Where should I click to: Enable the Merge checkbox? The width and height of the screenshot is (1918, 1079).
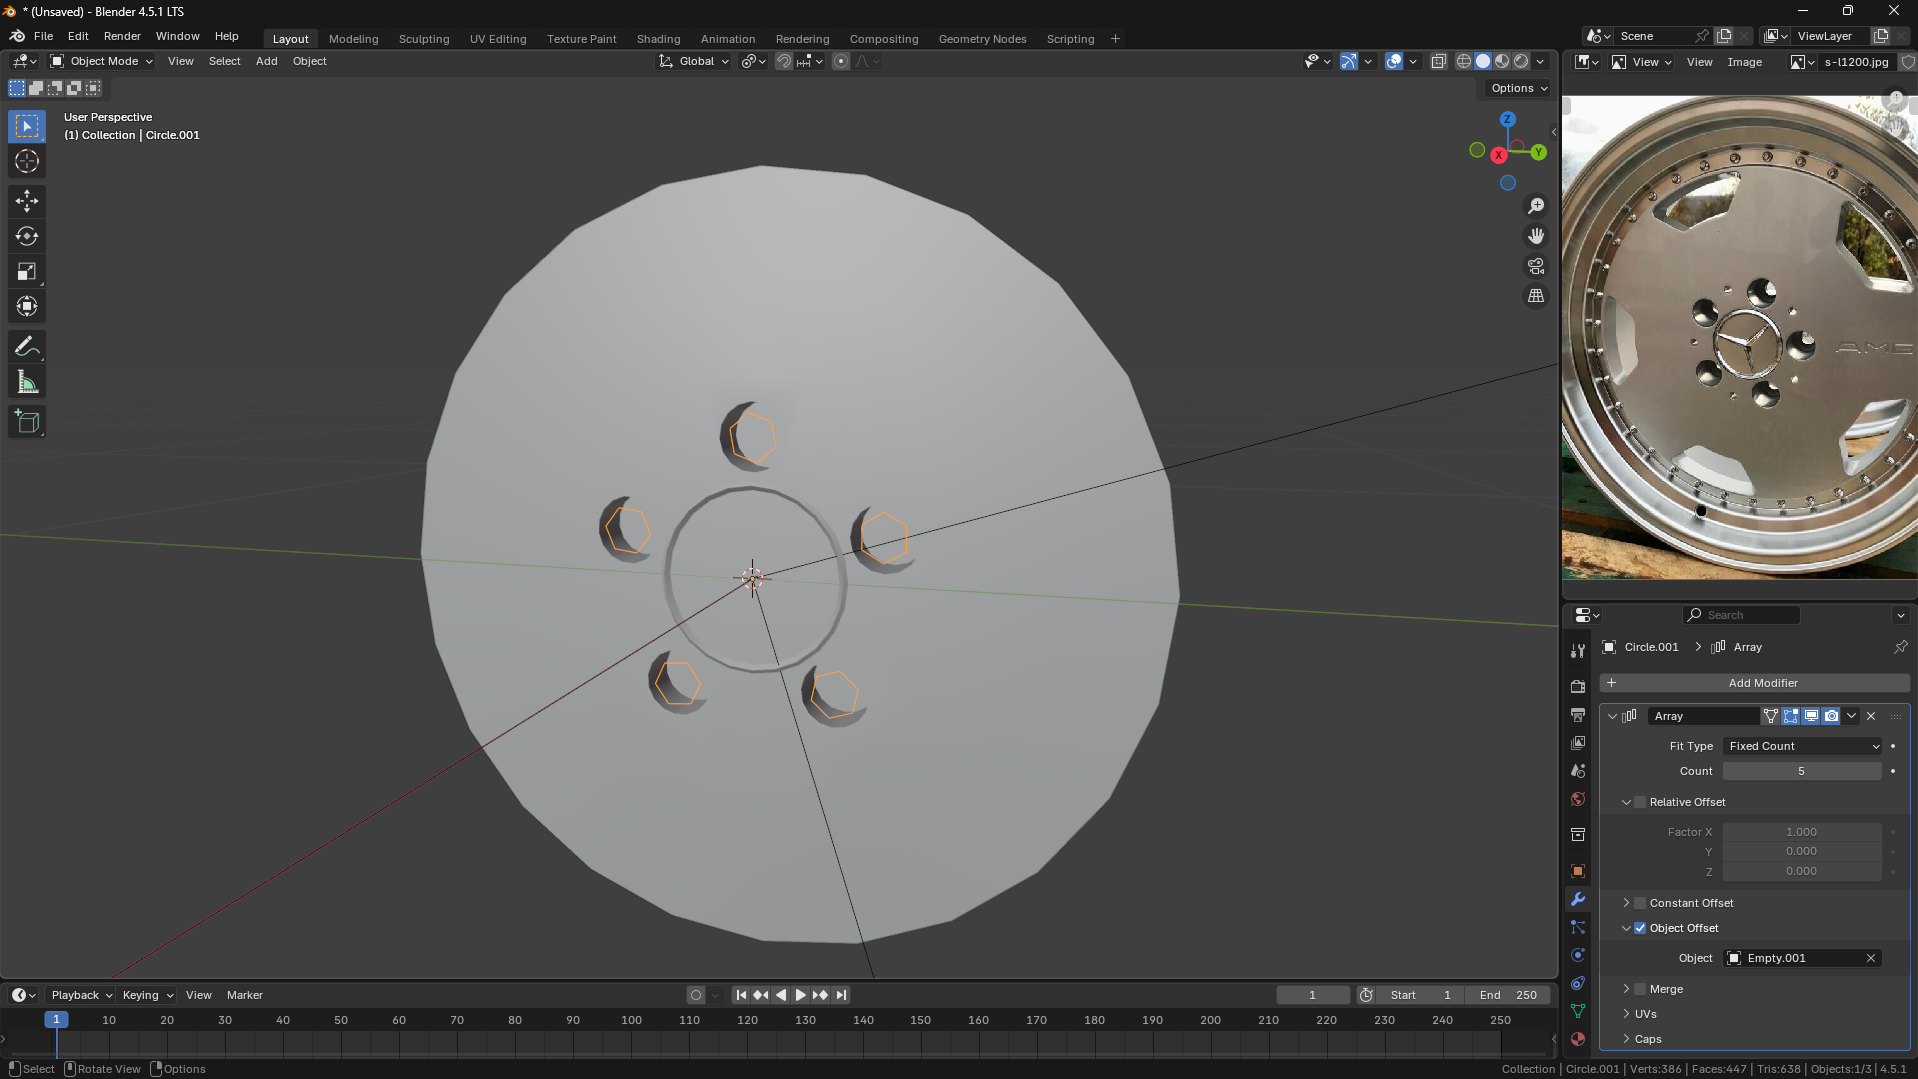1640,989
